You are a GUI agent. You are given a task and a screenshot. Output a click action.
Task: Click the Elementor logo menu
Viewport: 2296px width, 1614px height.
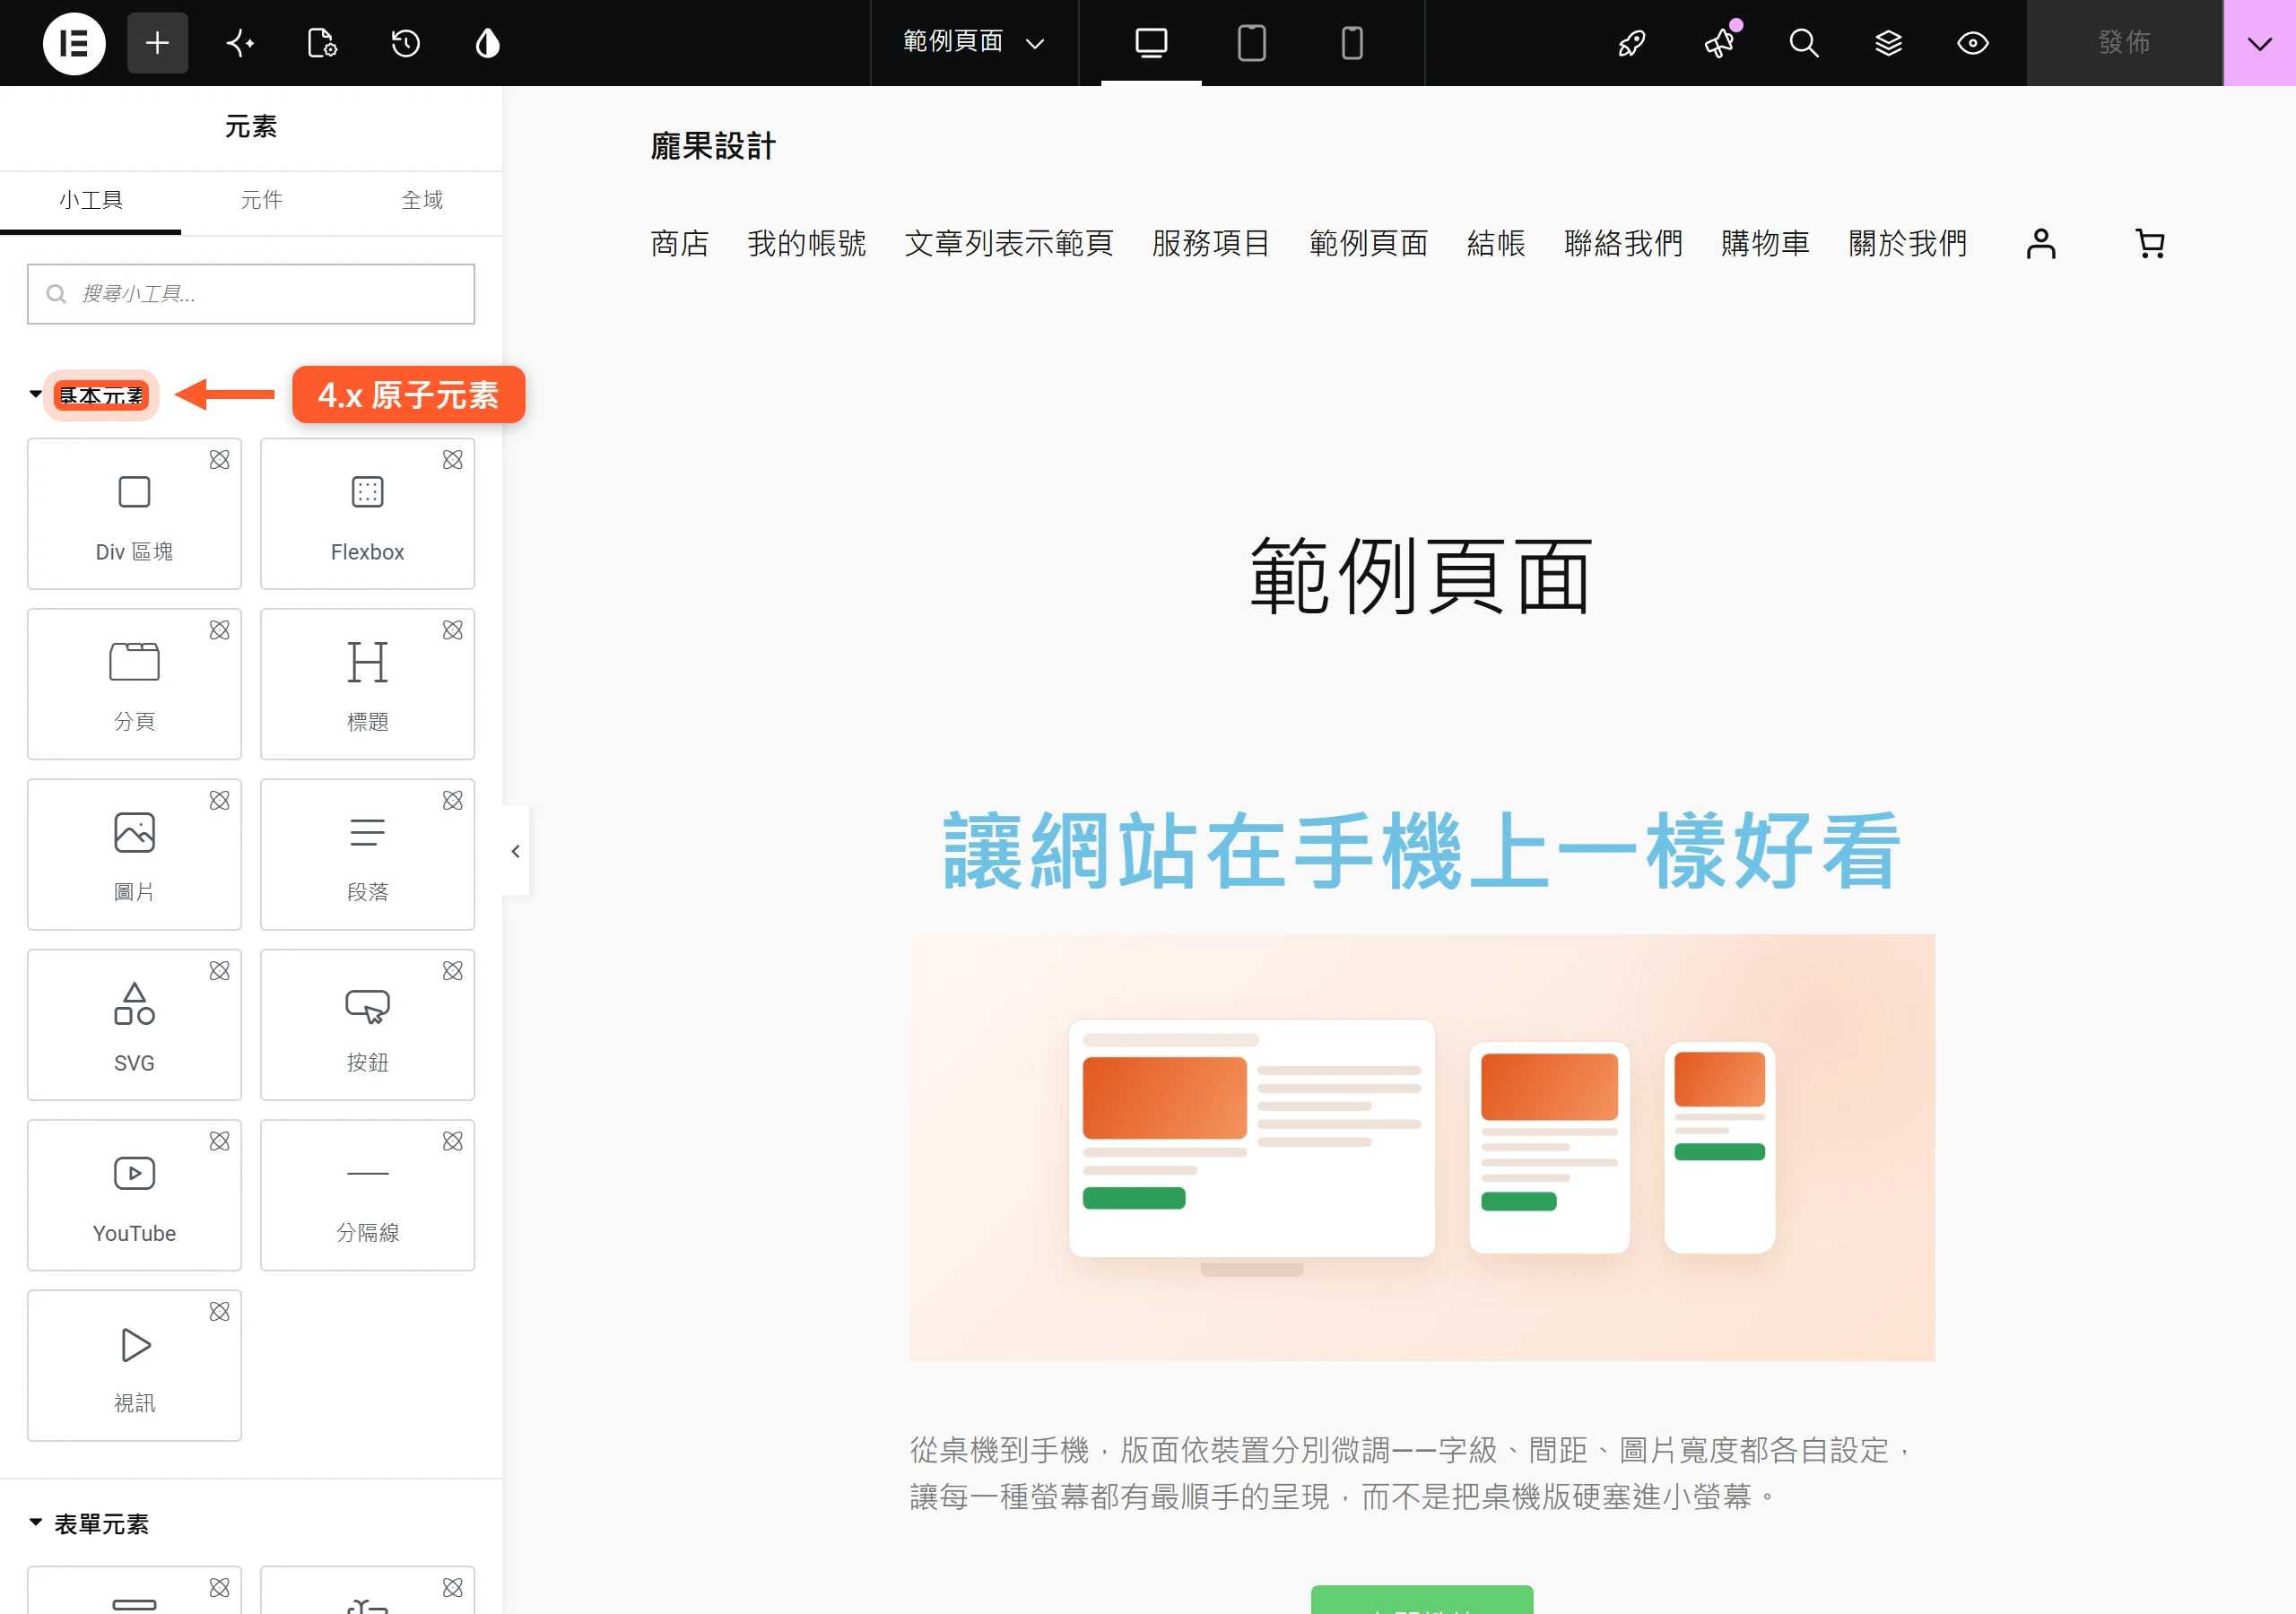[x=74, y=43]
